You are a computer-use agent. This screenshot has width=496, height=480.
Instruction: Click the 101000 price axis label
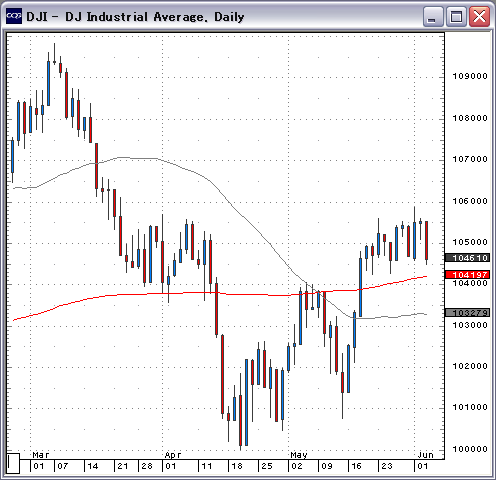[x=470, y=407]
